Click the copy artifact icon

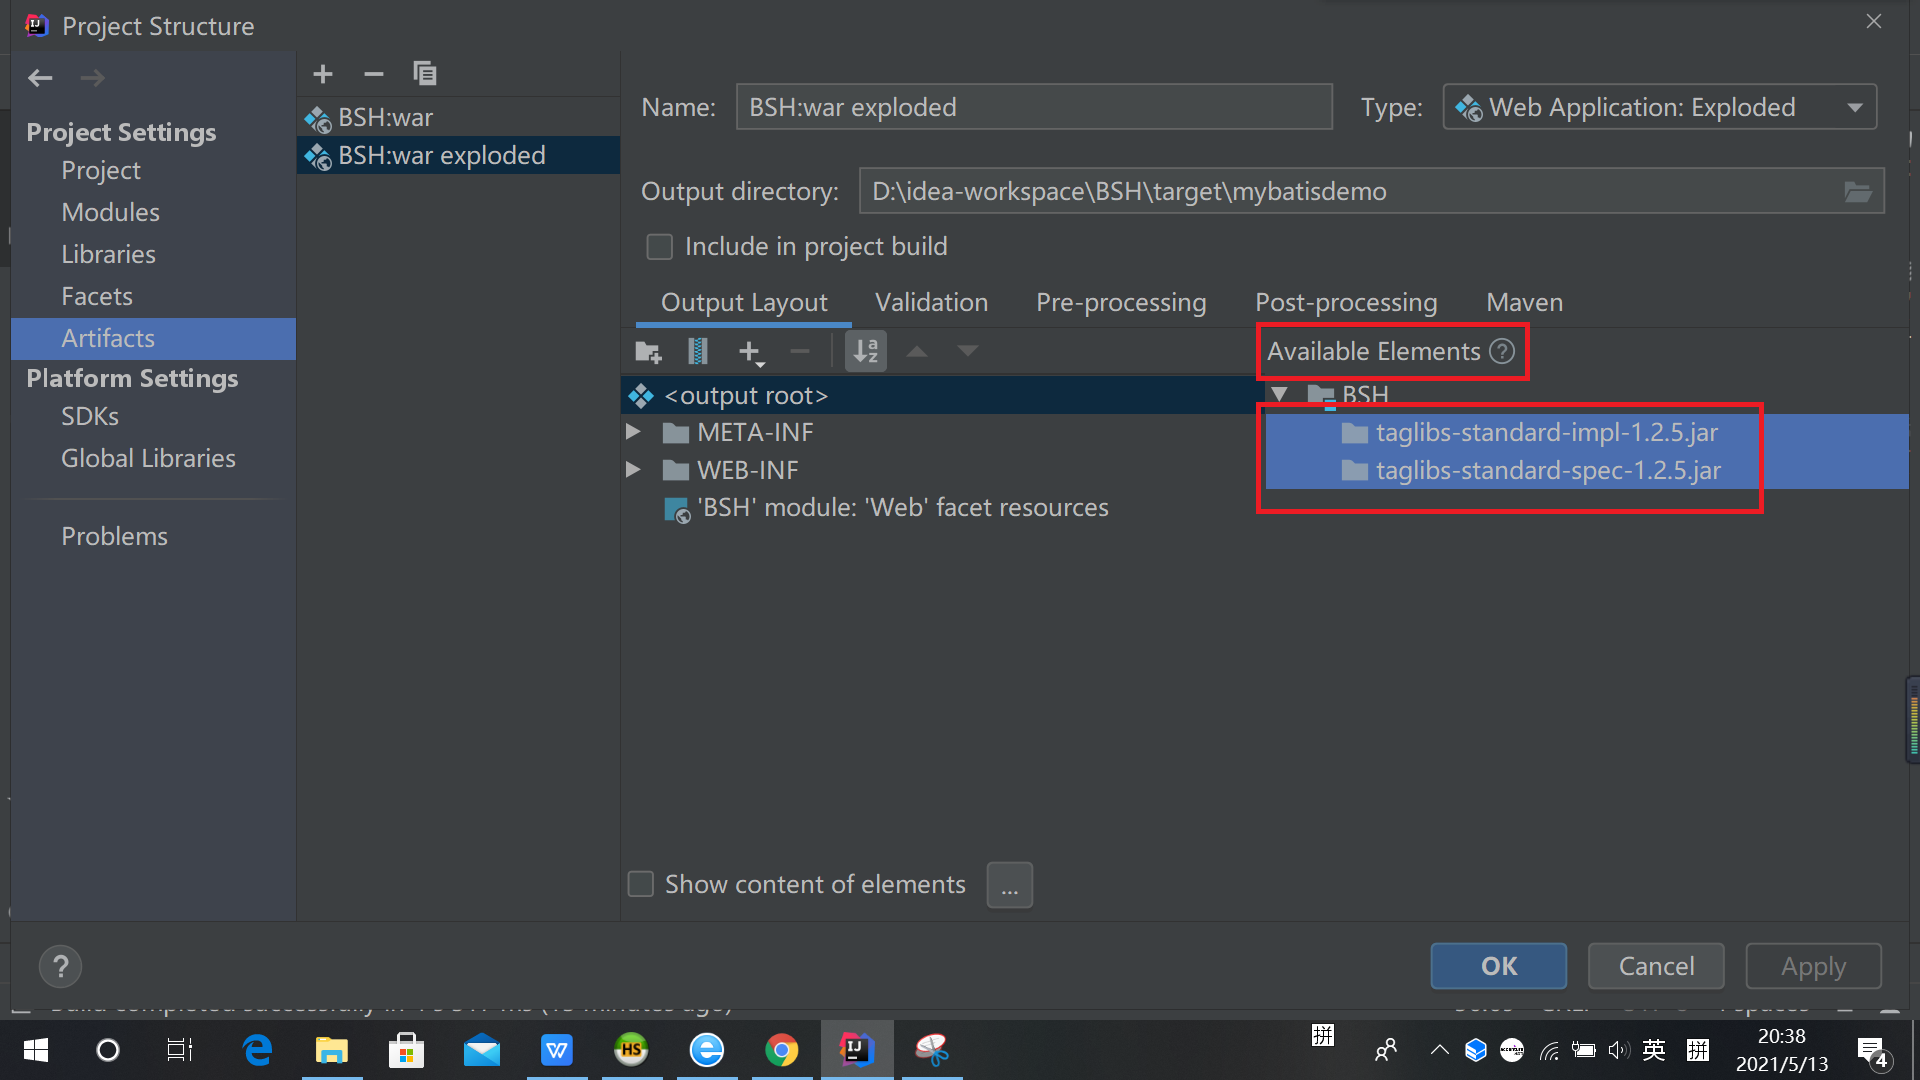pyautogui.click(x=425, y=74)
